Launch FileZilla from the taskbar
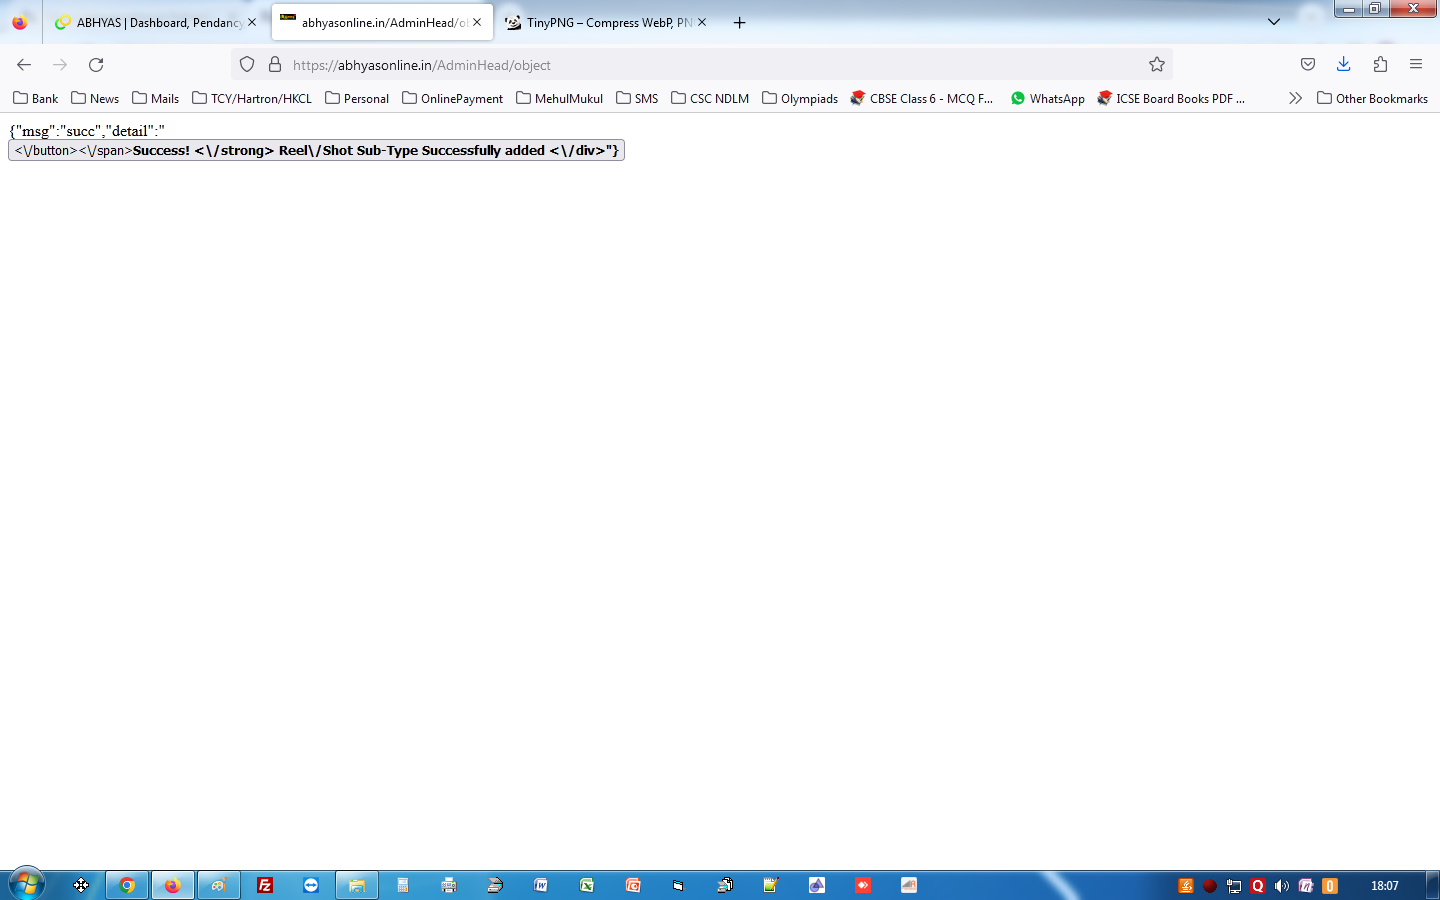 (265, 885)
